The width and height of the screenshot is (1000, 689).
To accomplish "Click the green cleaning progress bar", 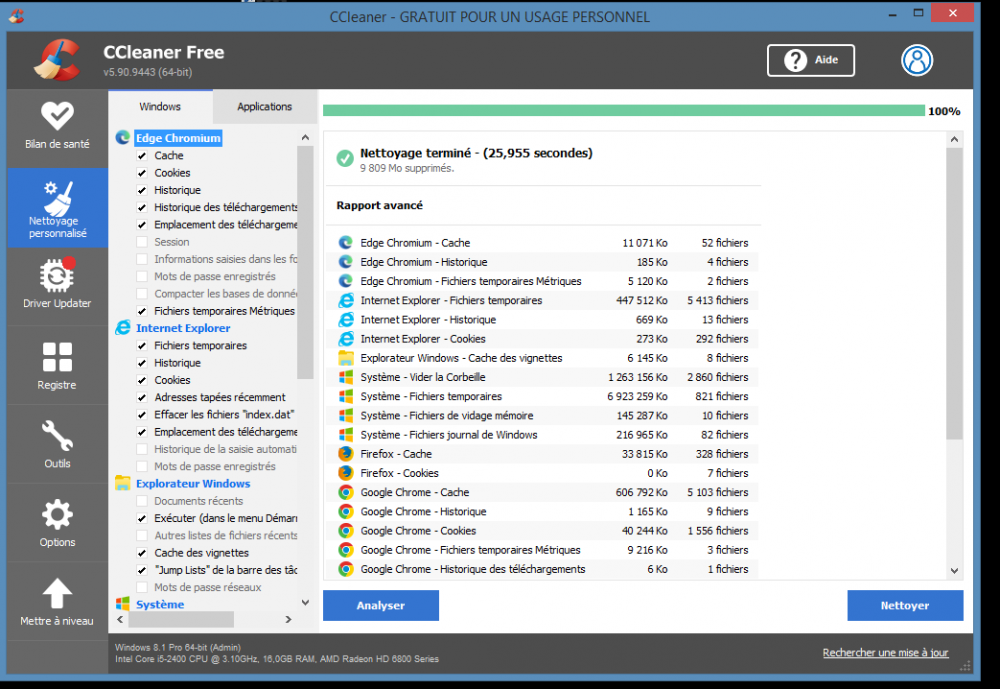I will tap(623, 111).
